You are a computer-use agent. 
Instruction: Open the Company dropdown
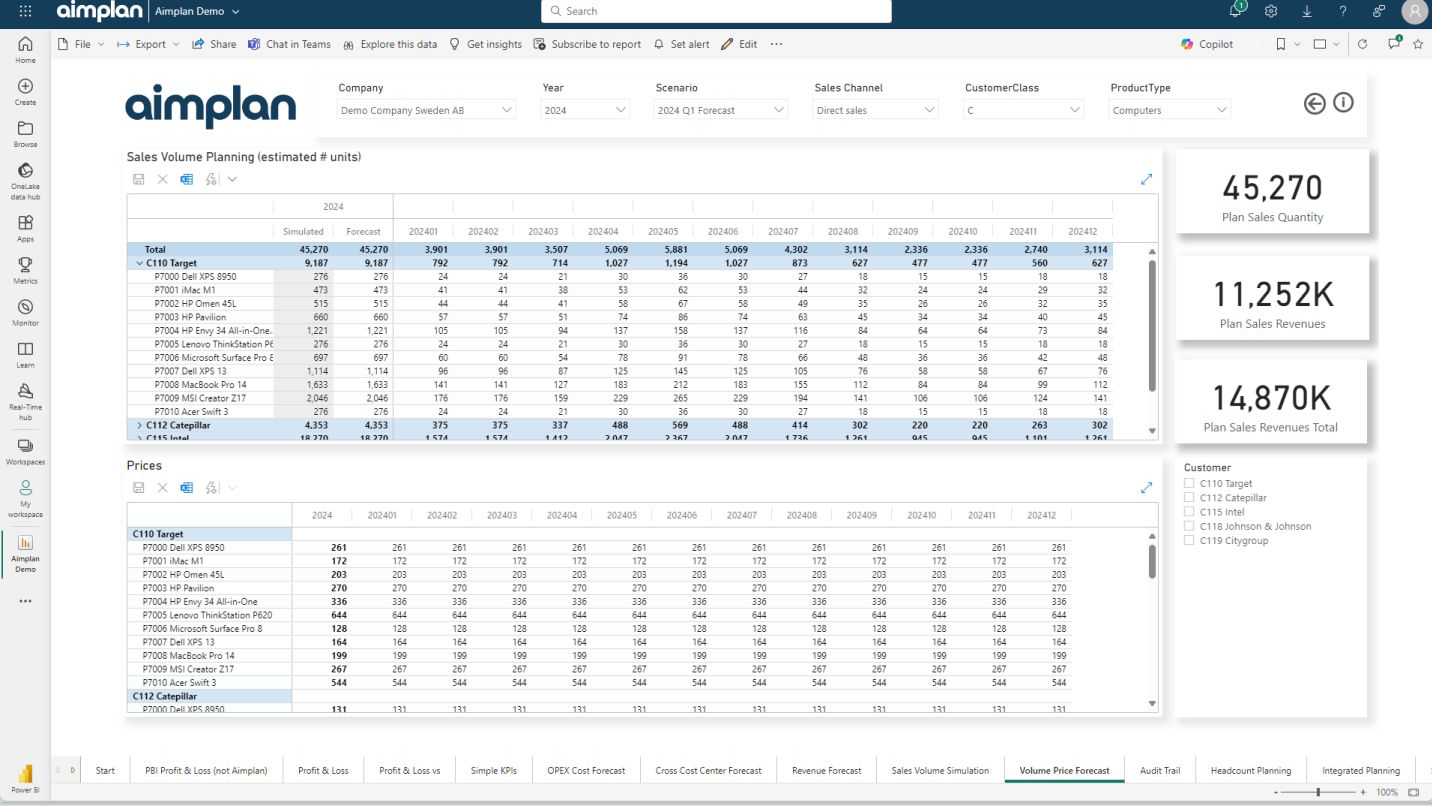pyautogui.click(x=426, y=110)
